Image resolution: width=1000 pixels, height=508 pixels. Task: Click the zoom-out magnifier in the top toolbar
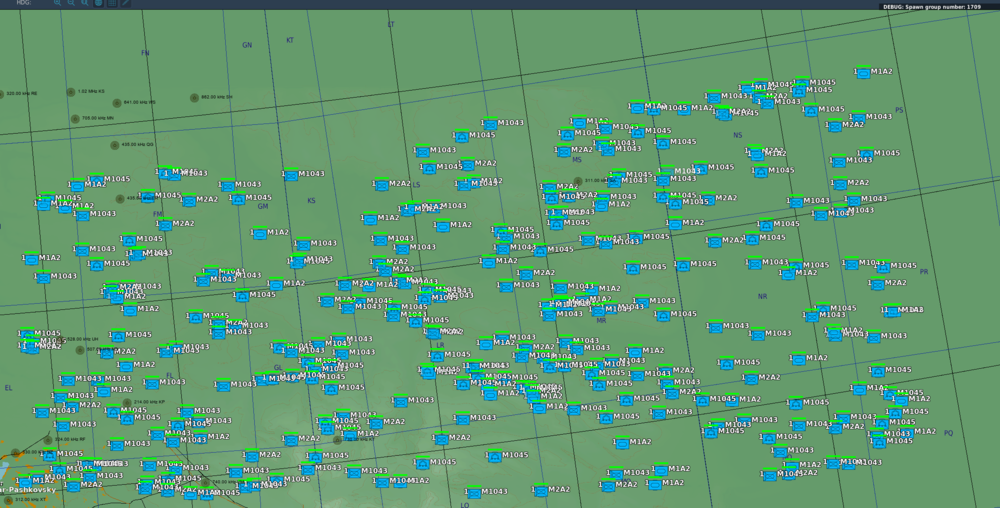71,3
